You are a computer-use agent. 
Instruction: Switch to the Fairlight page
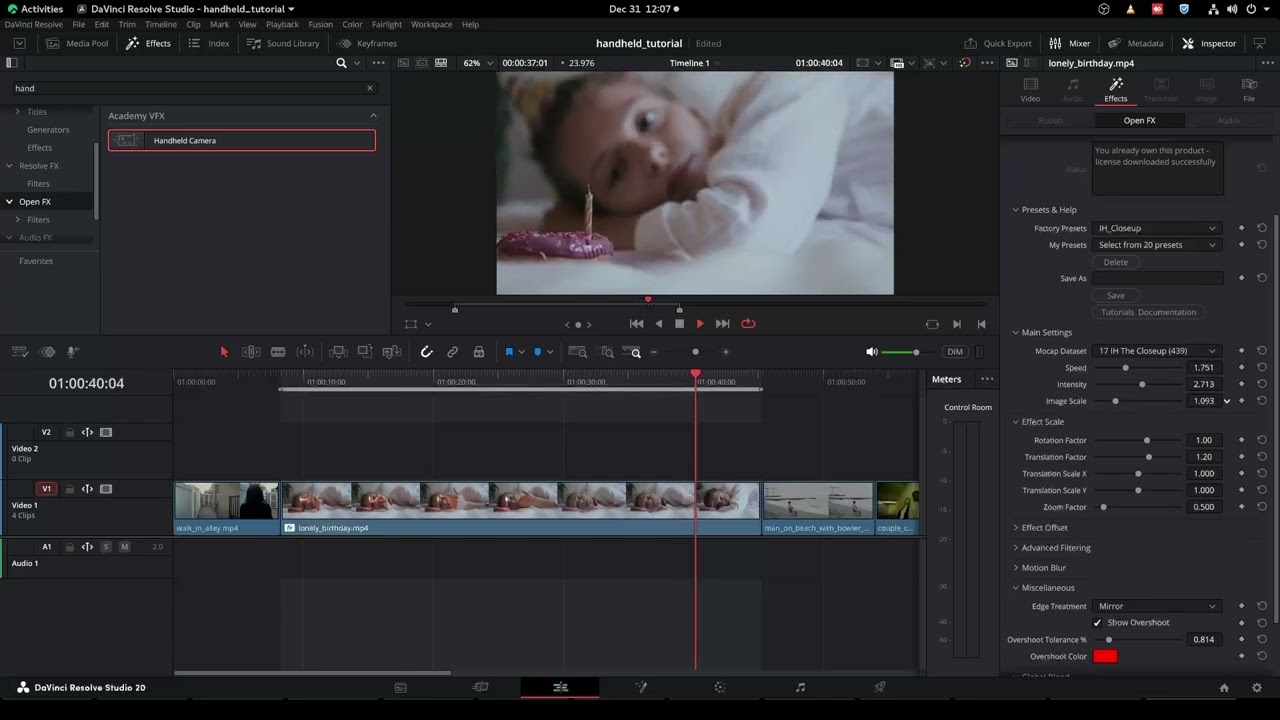tap(800, 688)
